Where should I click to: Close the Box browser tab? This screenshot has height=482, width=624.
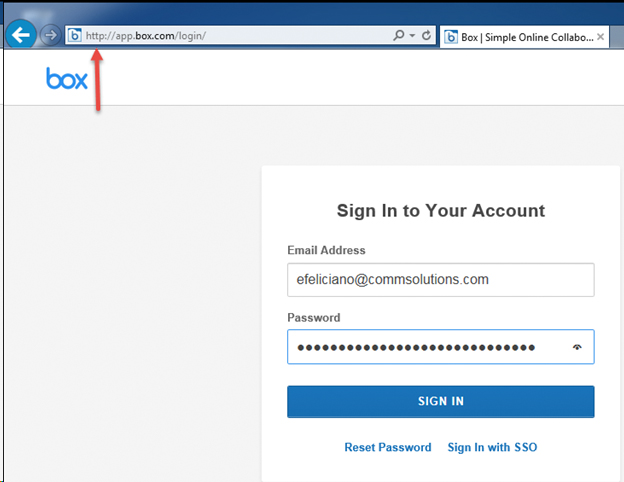(602, 37)
